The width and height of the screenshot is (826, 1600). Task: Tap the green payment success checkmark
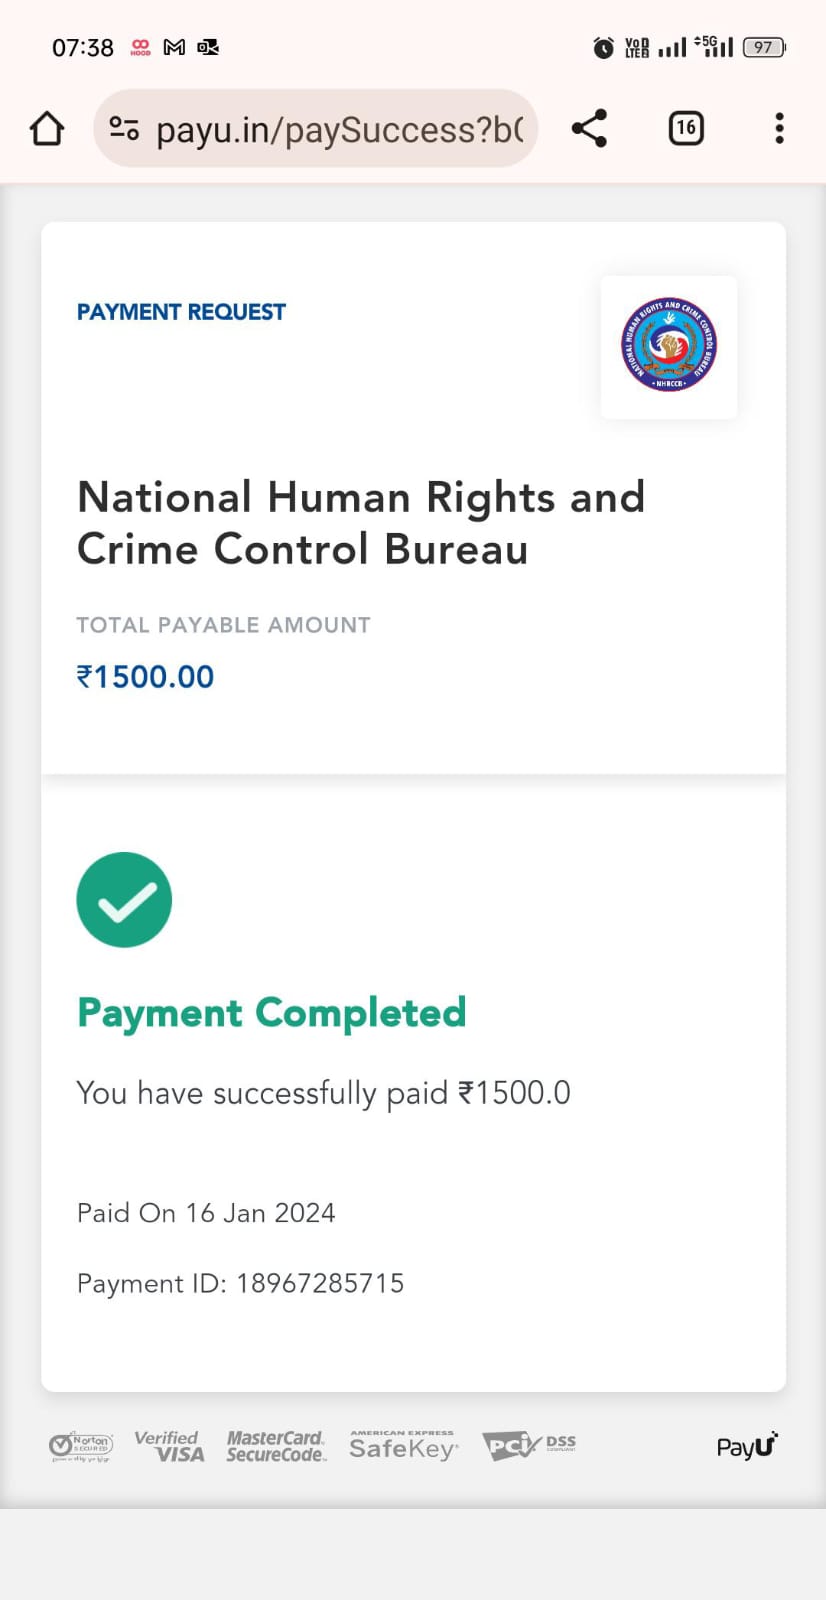[x=124, y=900]
